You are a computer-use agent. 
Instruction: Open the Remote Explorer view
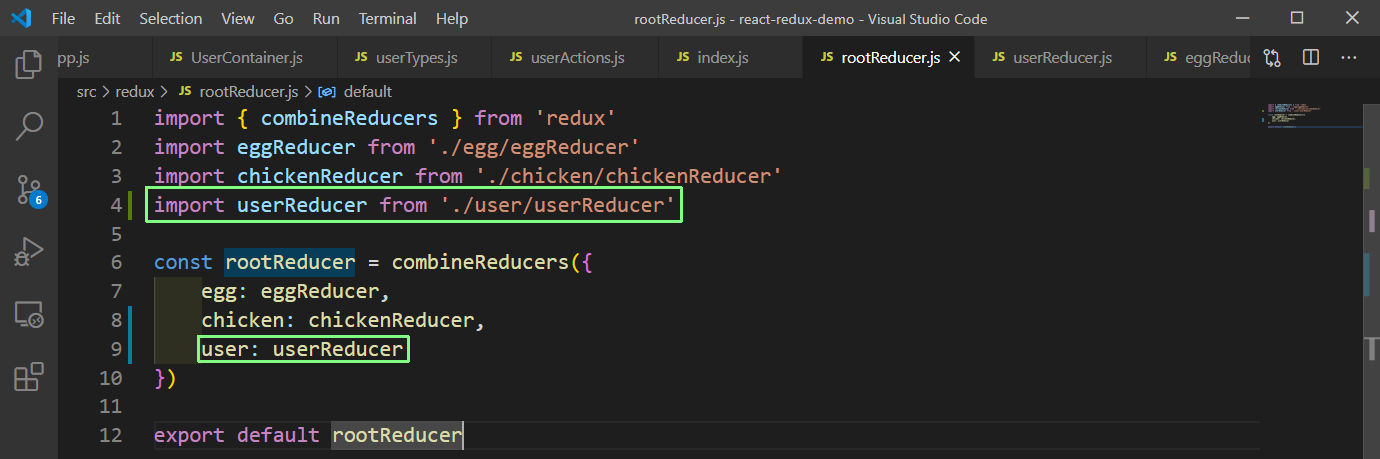point(28,315)
